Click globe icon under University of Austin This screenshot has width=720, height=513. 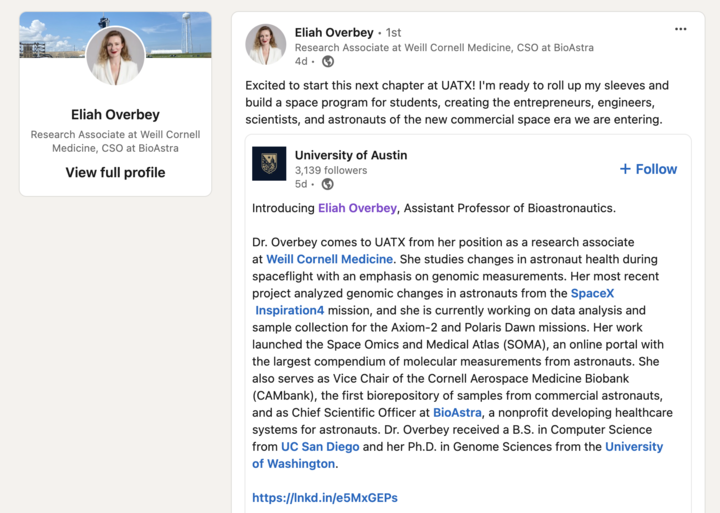[x=327, y=184]
